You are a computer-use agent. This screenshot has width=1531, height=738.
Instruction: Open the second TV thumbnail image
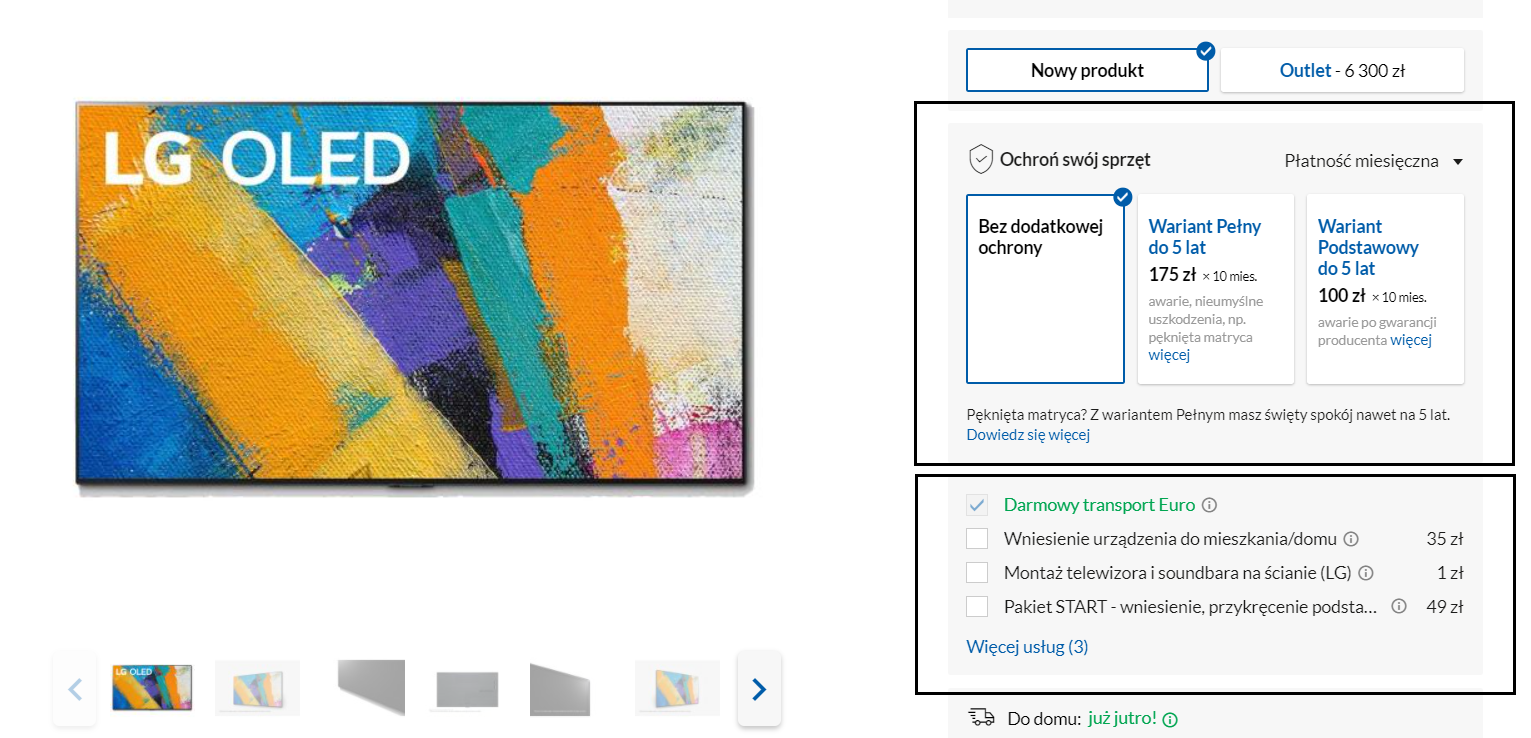click(x=257, y=688)
